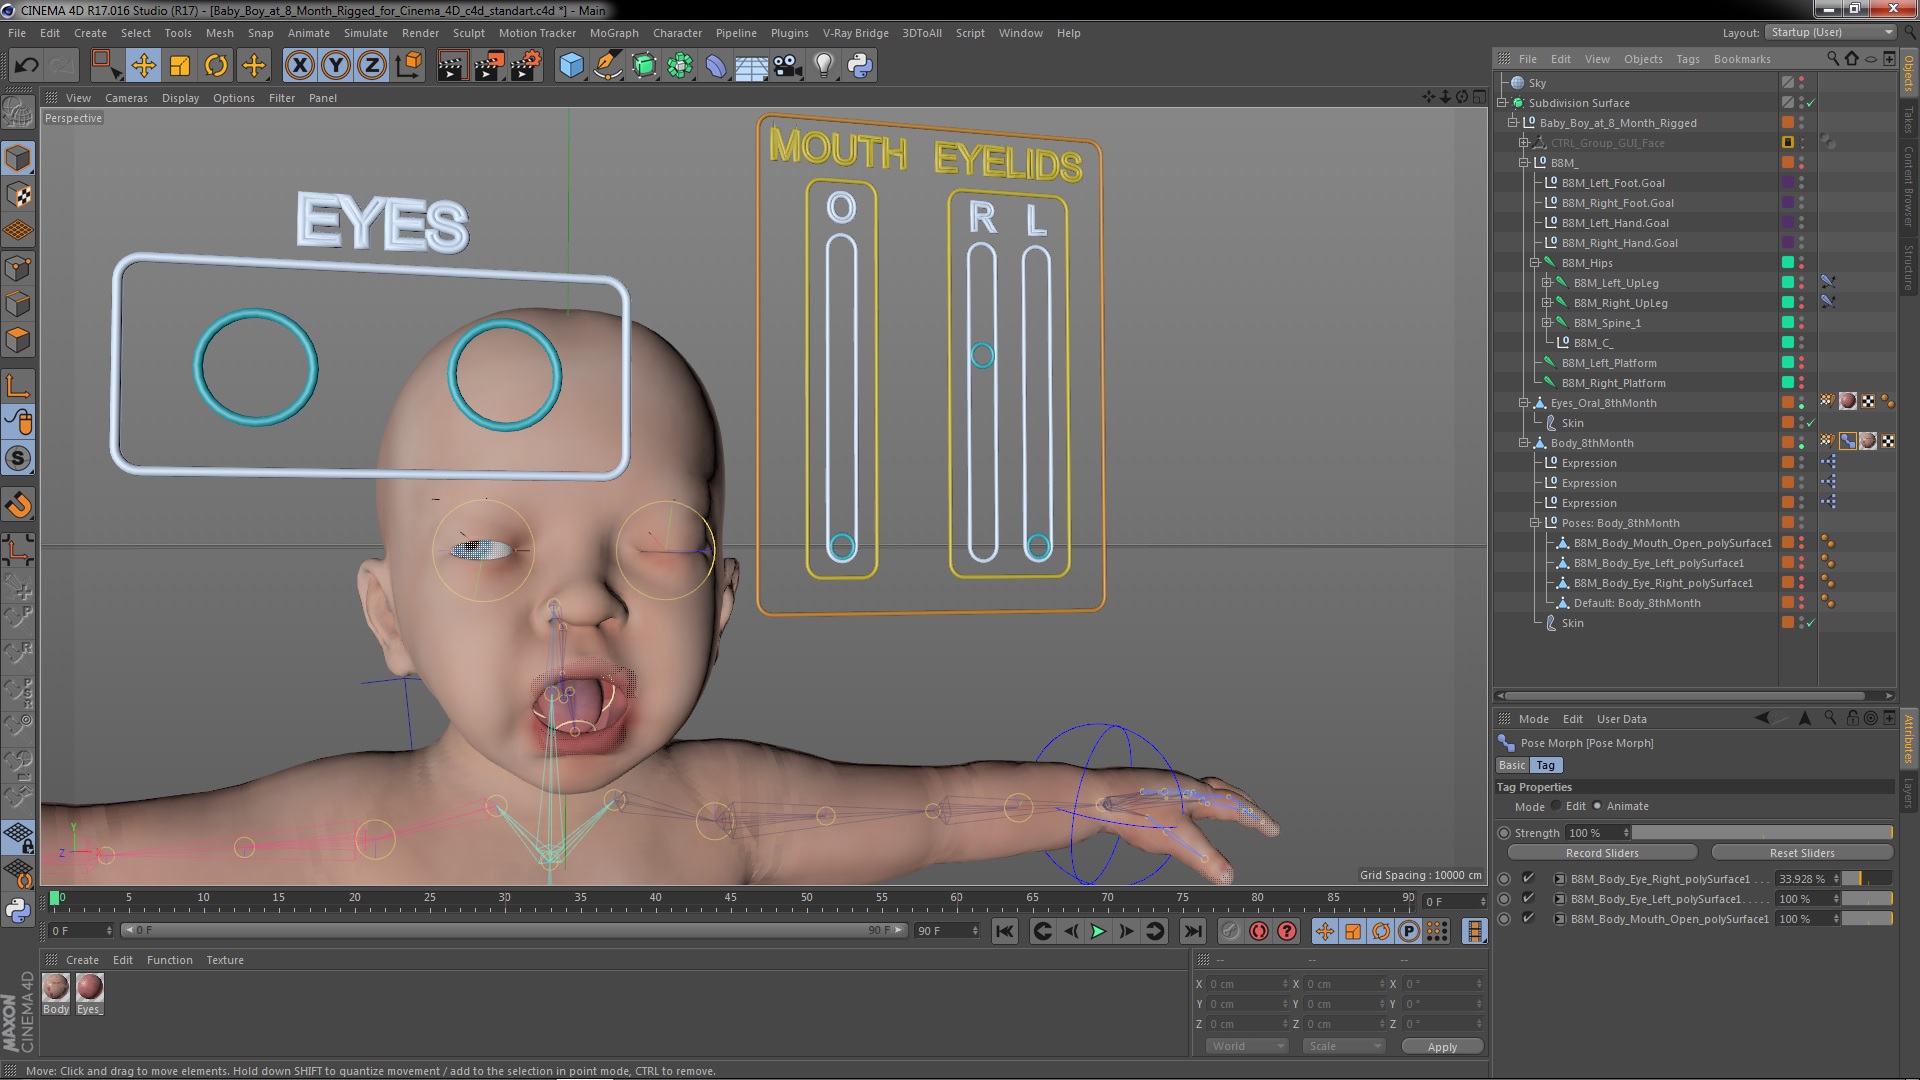This screenshot has width=1920, height=1080.
Task: Open the Deformer (Bend) objects icon
Action: tap(716, 66)
